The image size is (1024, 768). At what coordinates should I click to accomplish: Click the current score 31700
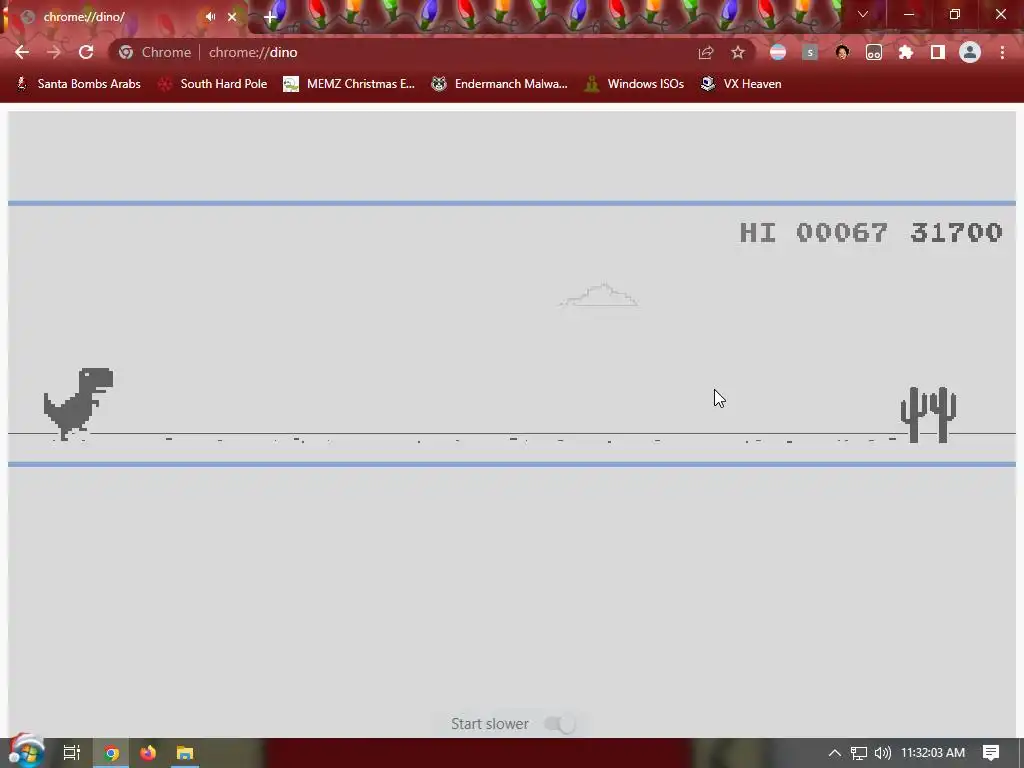(956, 232)
